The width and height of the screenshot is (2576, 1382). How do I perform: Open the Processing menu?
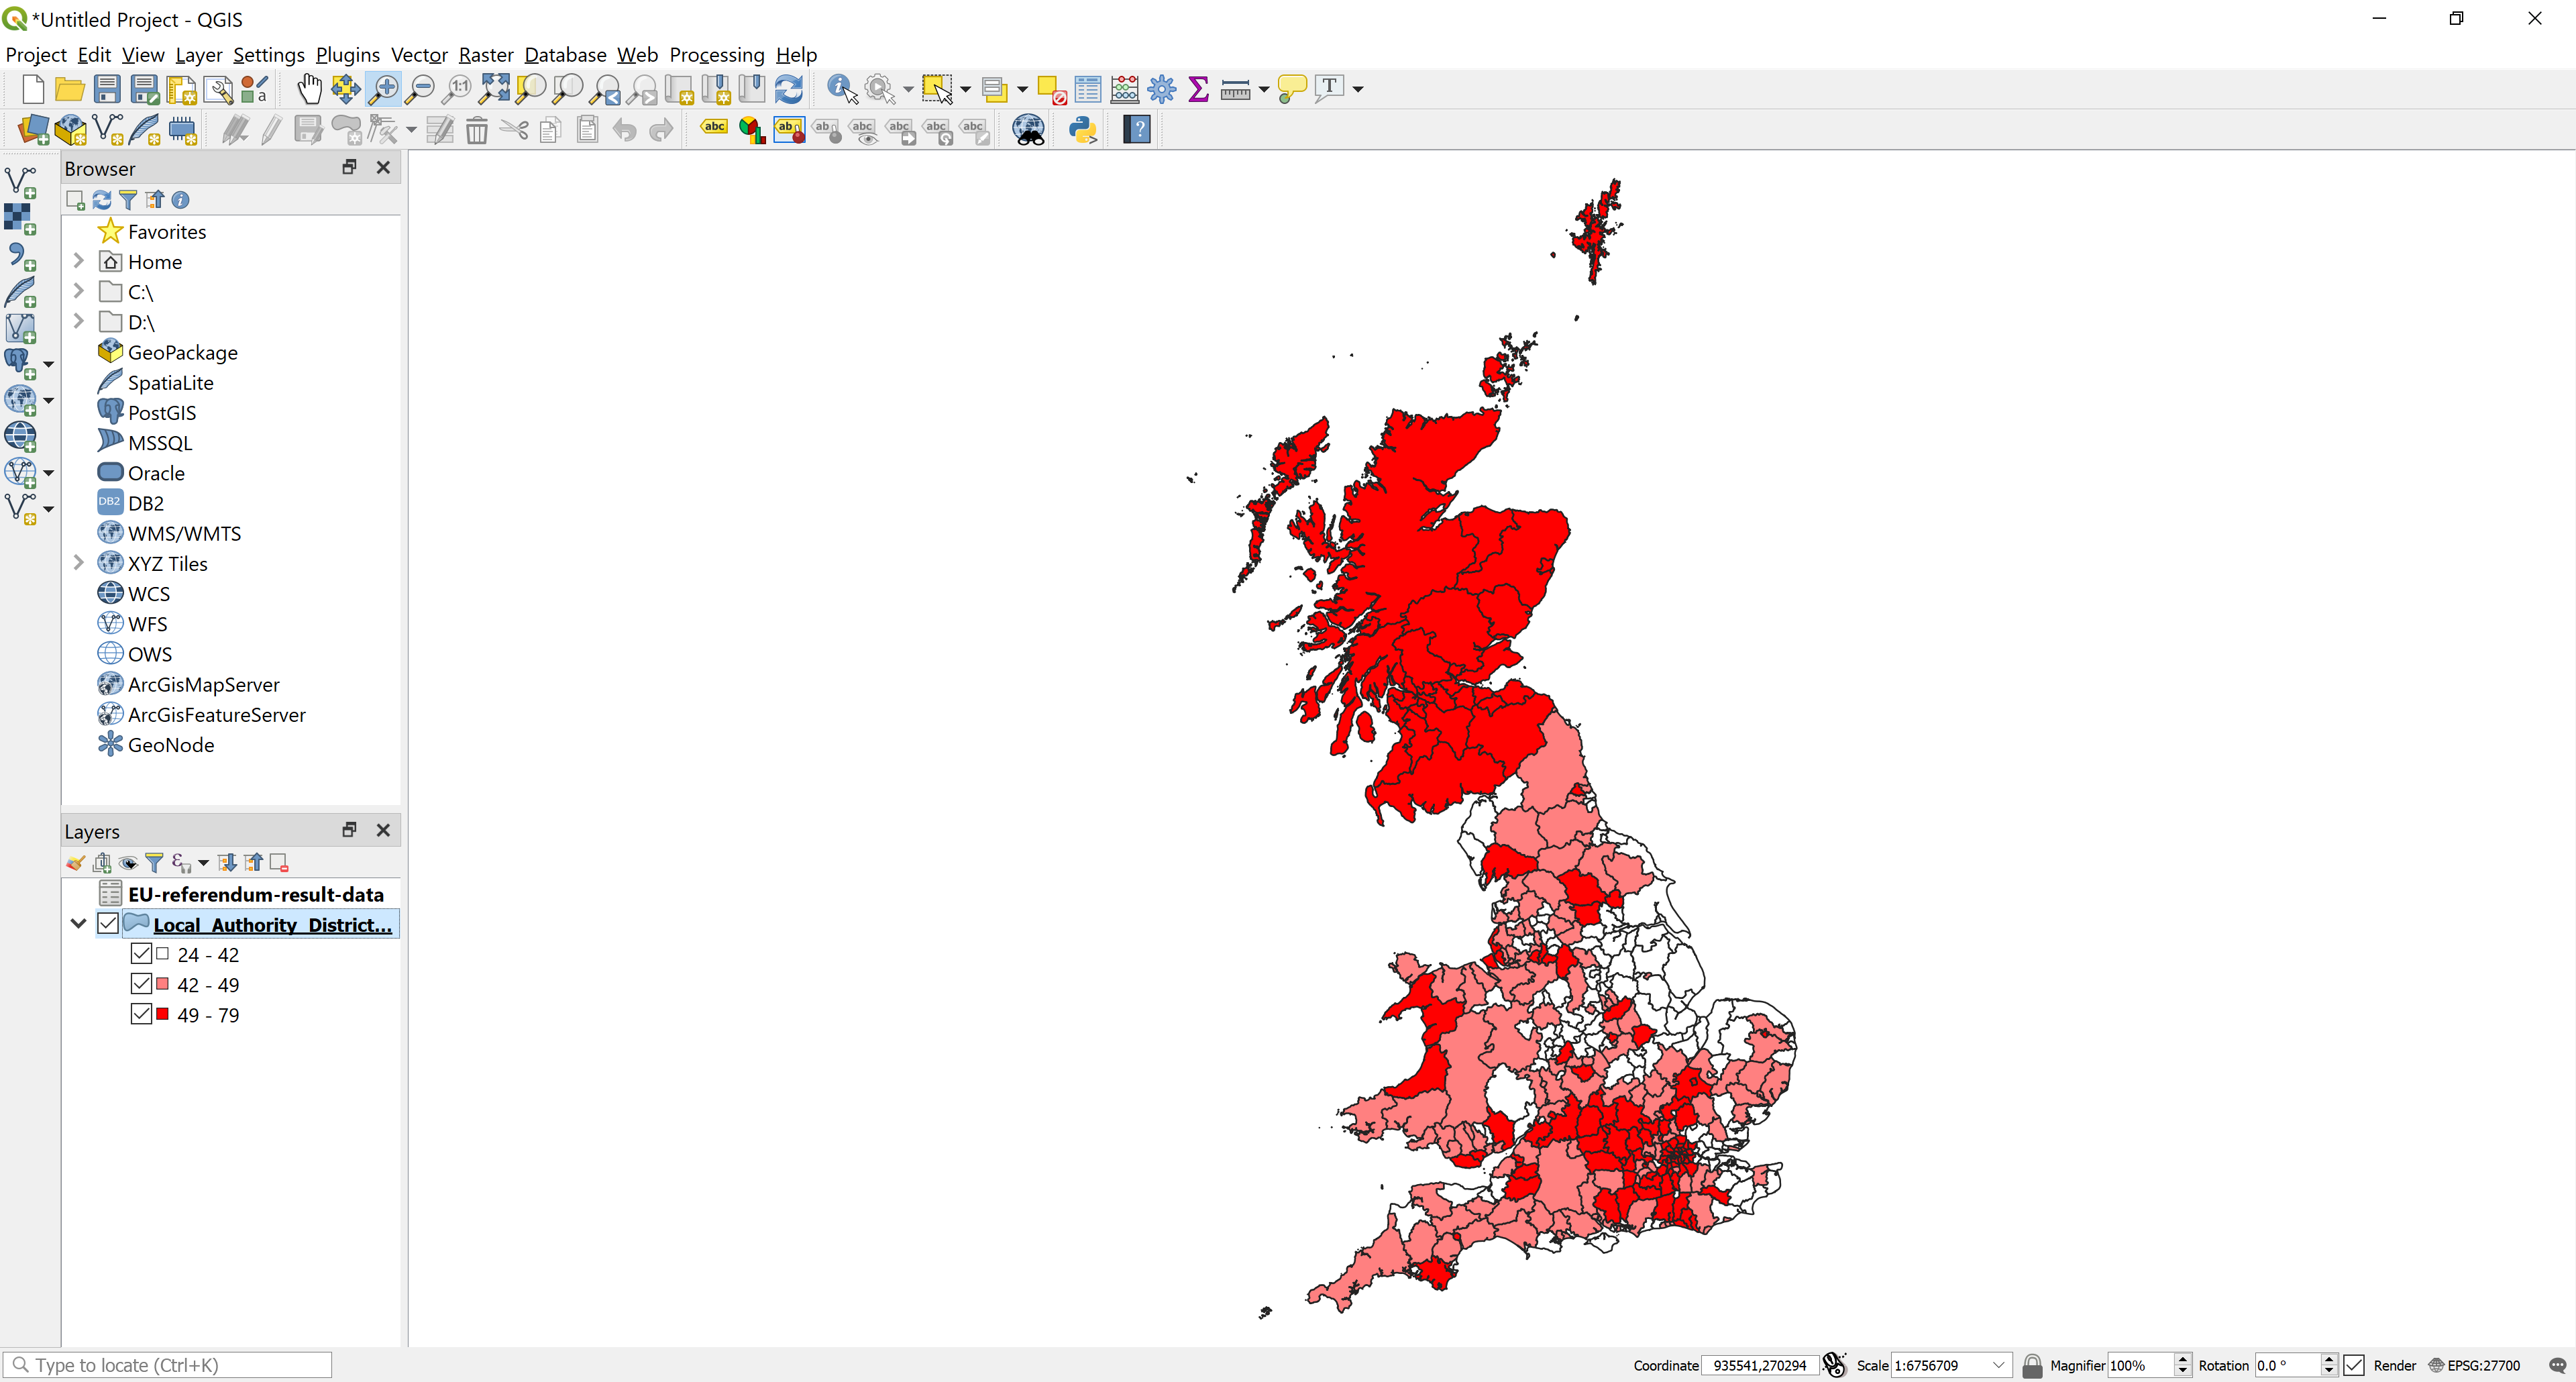pyautogui.click(x=716, y=55)
